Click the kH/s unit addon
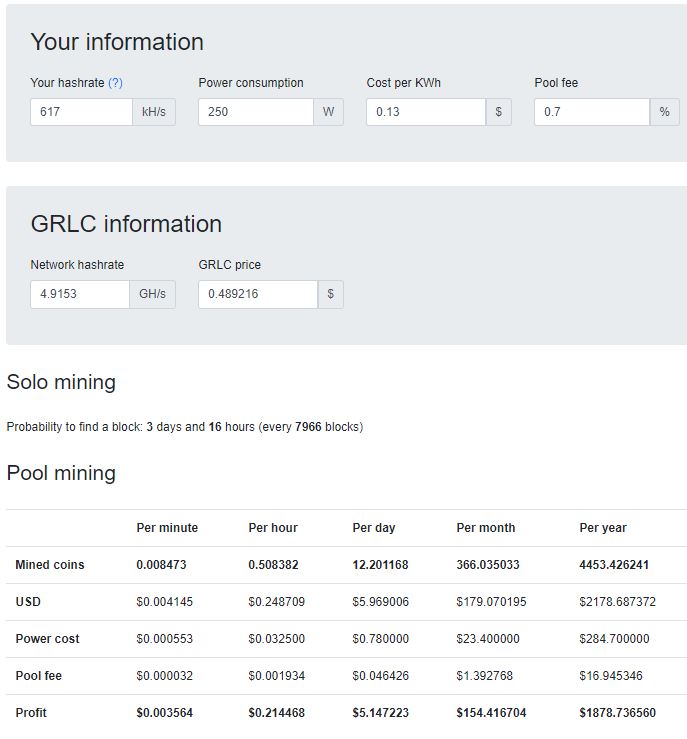The width and height of the screenshot is (687, 739). (154, 112)
